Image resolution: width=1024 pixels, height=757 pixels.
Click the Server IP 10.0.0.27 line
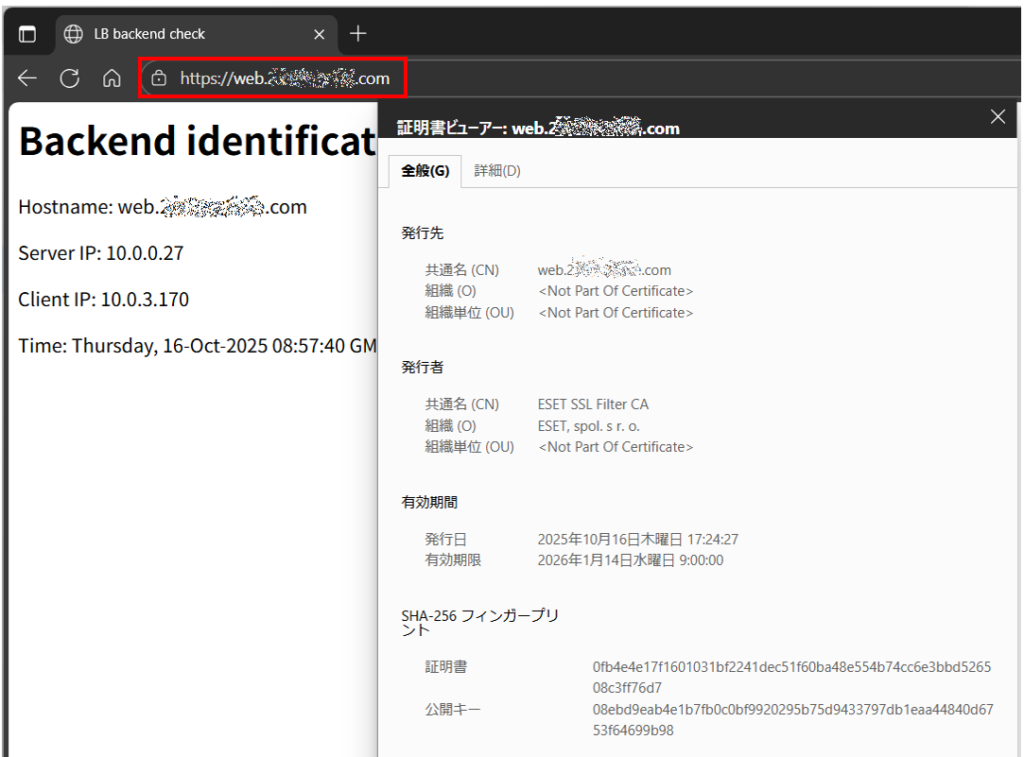point(101,253)
